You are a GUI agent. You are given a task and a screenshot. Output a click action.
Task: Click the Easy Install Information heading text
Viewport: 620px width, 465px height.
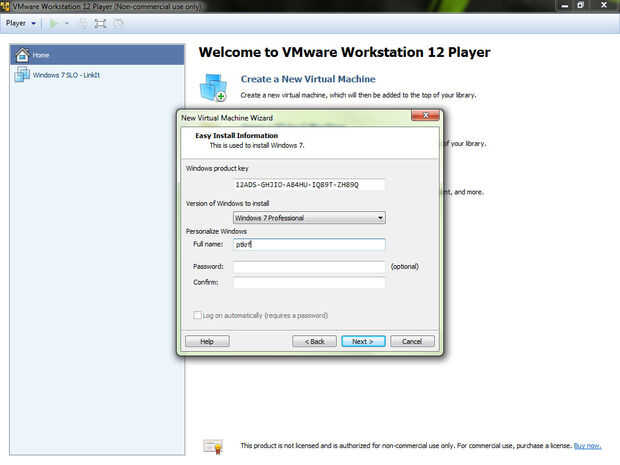pos(236,136)
